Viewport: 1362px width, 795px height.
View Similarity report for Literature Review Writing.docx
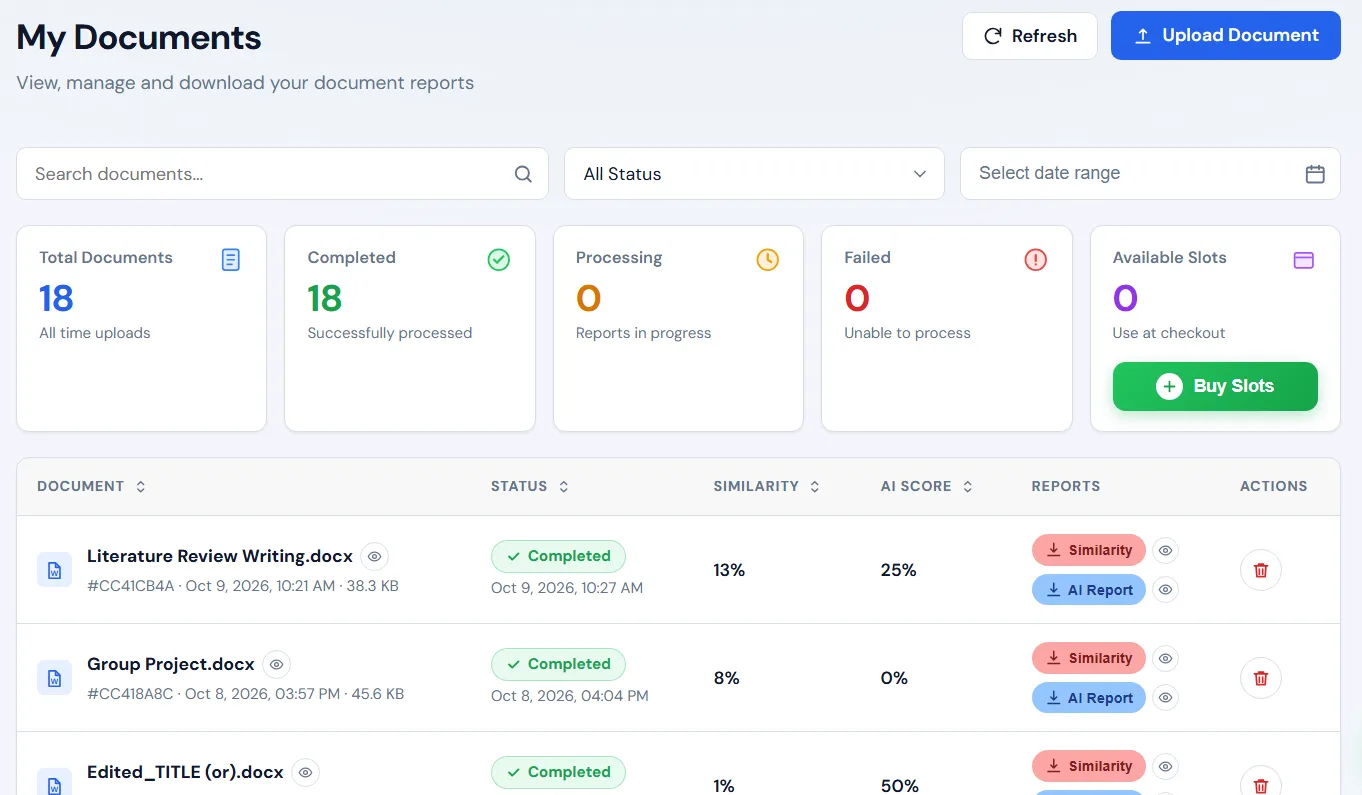pyautogui.click(x=1165, y=550)
